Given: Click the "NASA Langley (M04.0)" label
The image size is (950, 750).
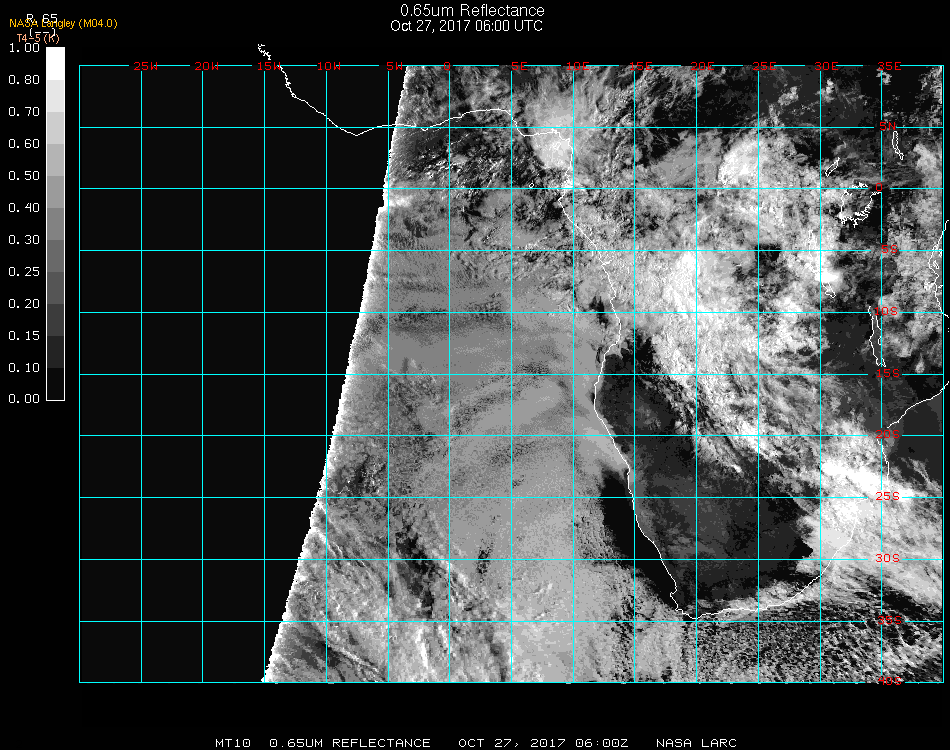Looking at the screenshot, I should coord(63,24).
